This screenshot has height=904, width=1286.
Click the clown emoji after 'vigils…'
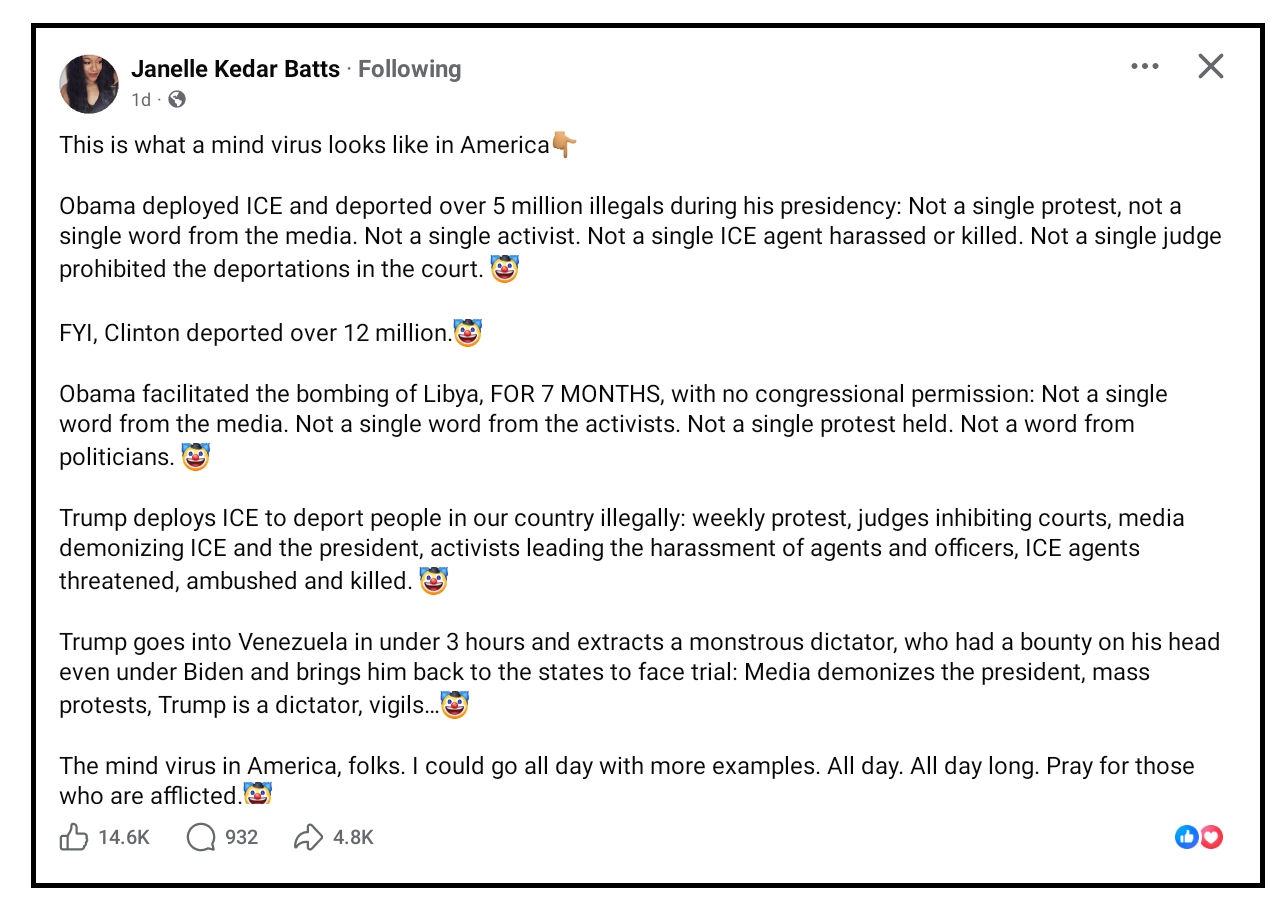click(x=455, y=705)
